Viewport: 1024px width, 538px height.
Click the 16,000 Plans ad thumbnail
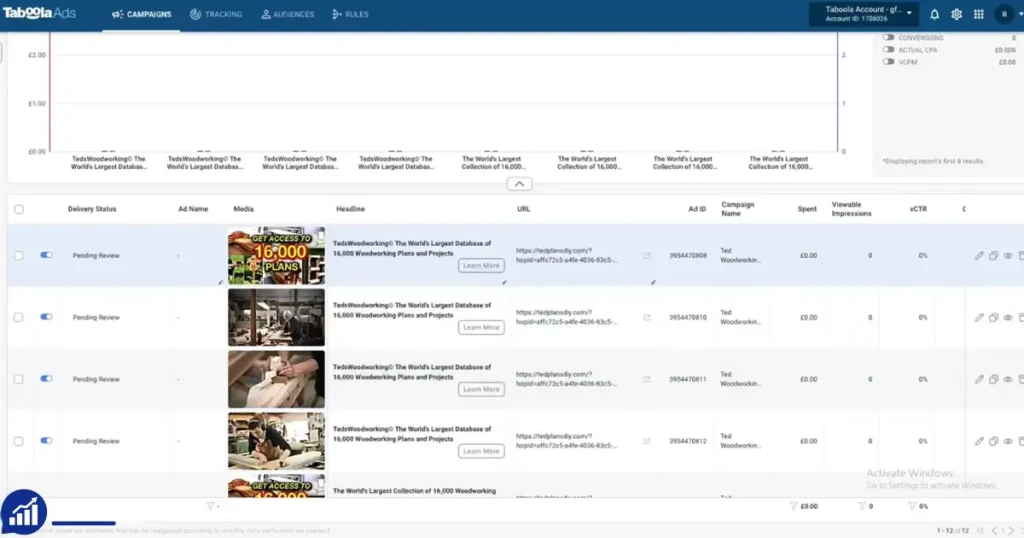click(x=276, y=255)
